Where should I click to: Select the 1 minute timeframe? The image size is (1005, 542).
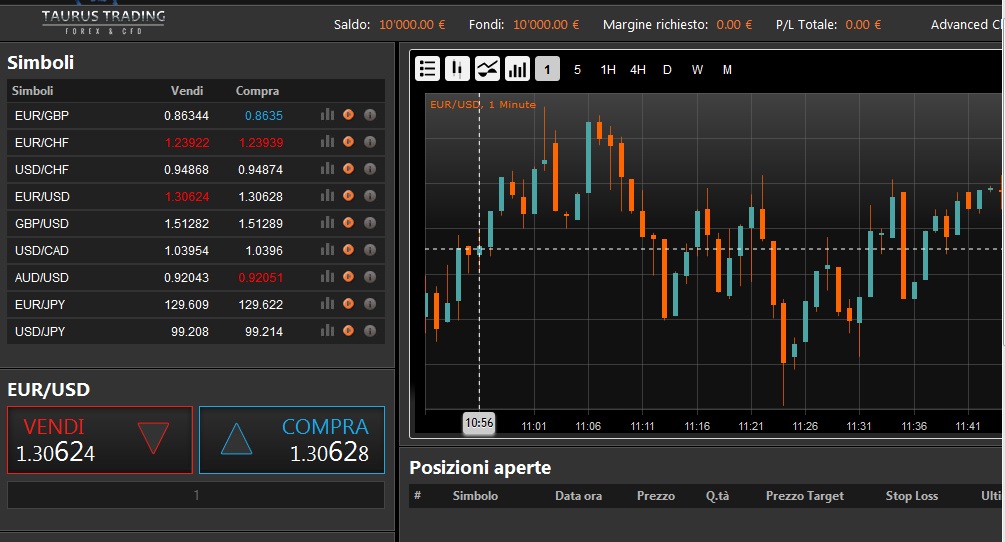547,69
